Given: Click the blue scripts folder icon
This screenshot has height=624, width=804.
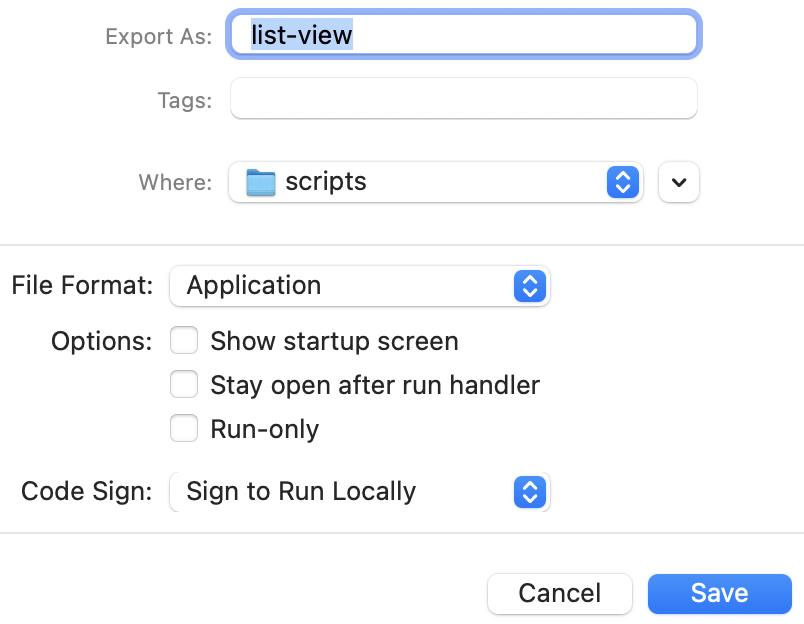Looking at the screenshot, I should coord(260,183).
